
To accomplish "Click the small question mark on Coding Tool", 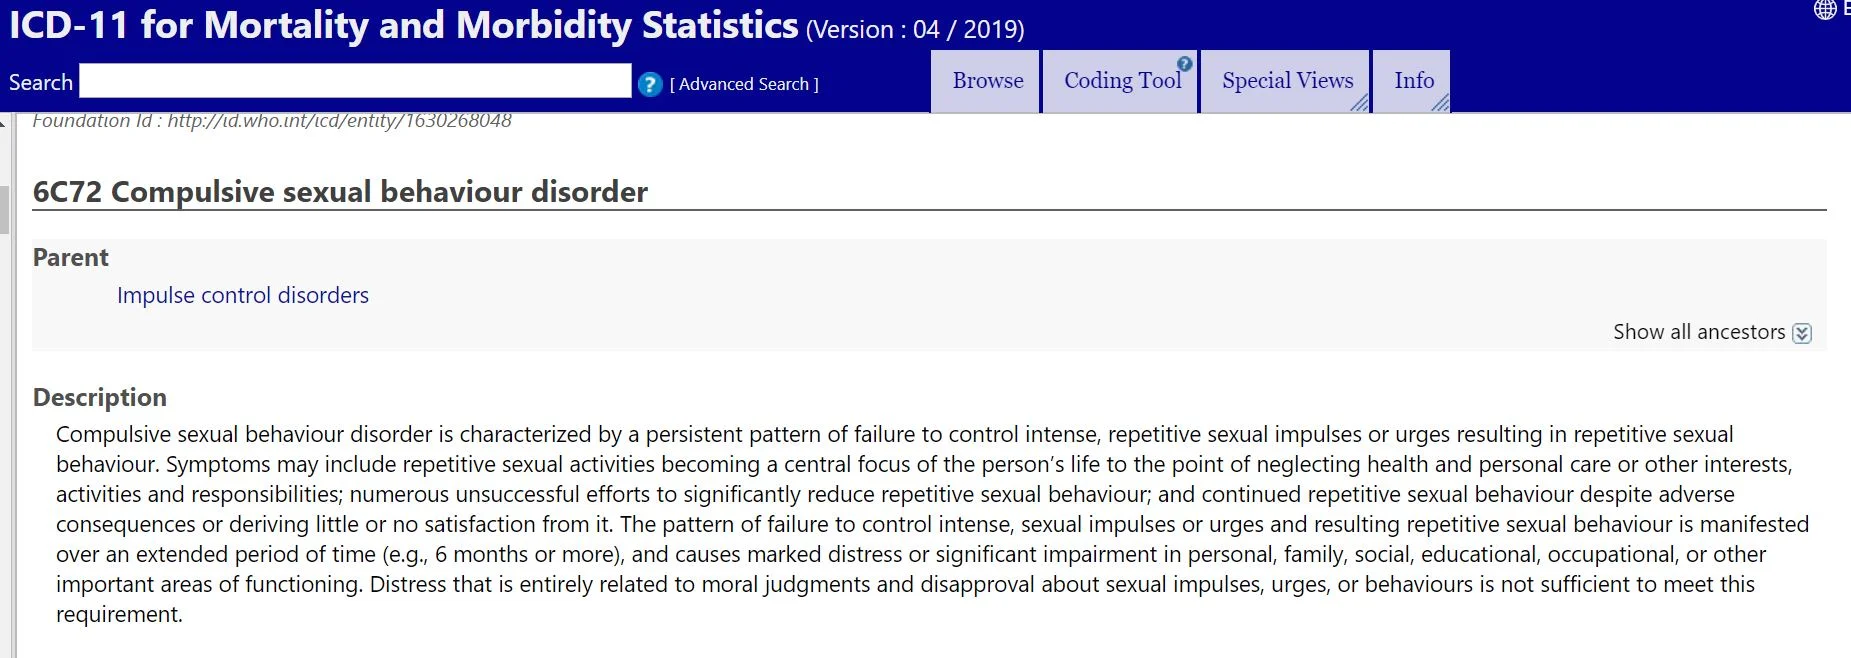I will 1185,64.
